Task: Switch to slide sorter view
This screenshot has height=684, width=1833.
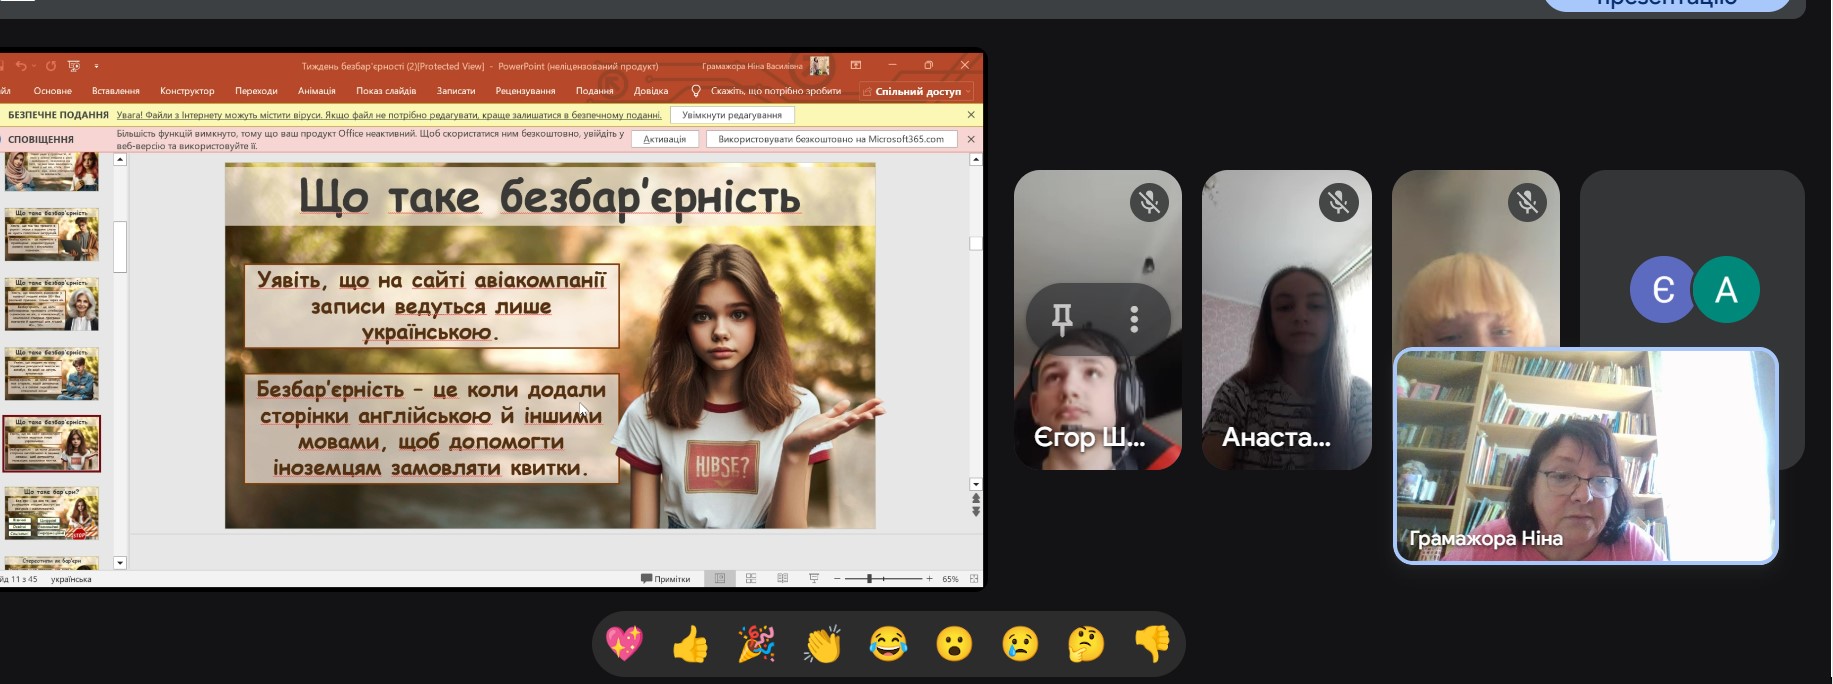Action: coord(751,579)
